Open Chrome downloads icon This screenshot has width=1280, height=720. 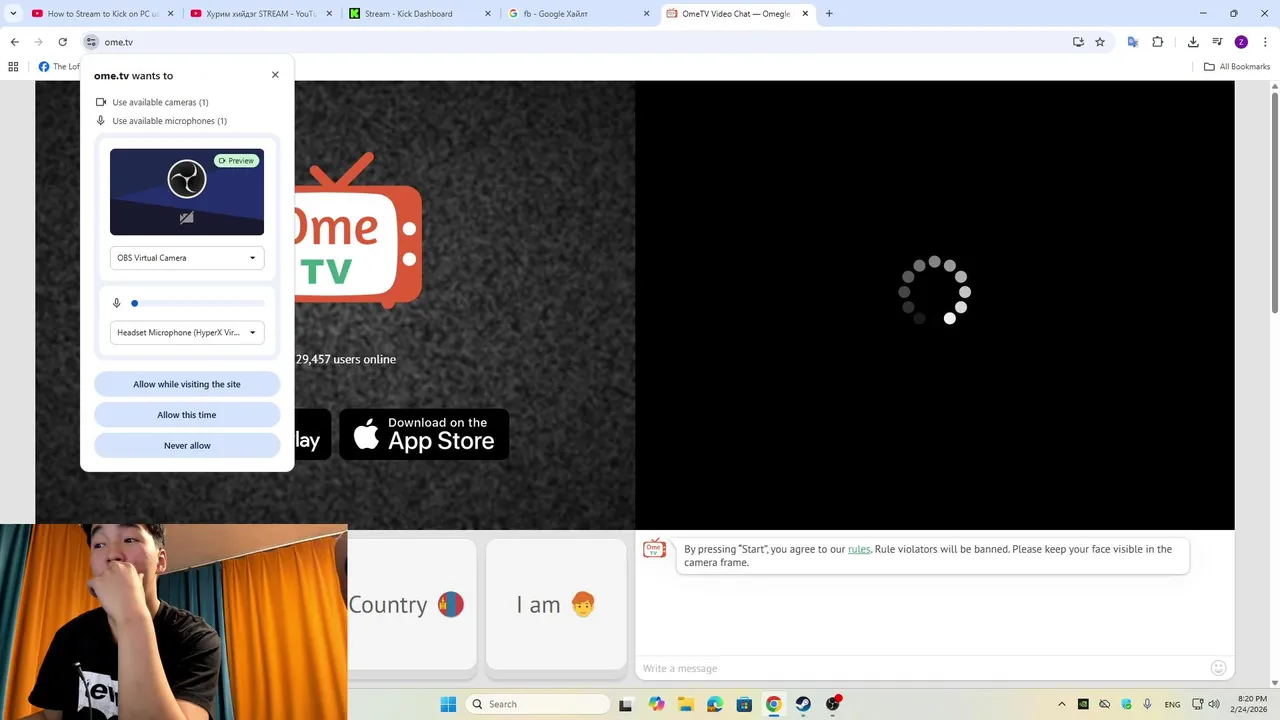tap(1193, 42)
